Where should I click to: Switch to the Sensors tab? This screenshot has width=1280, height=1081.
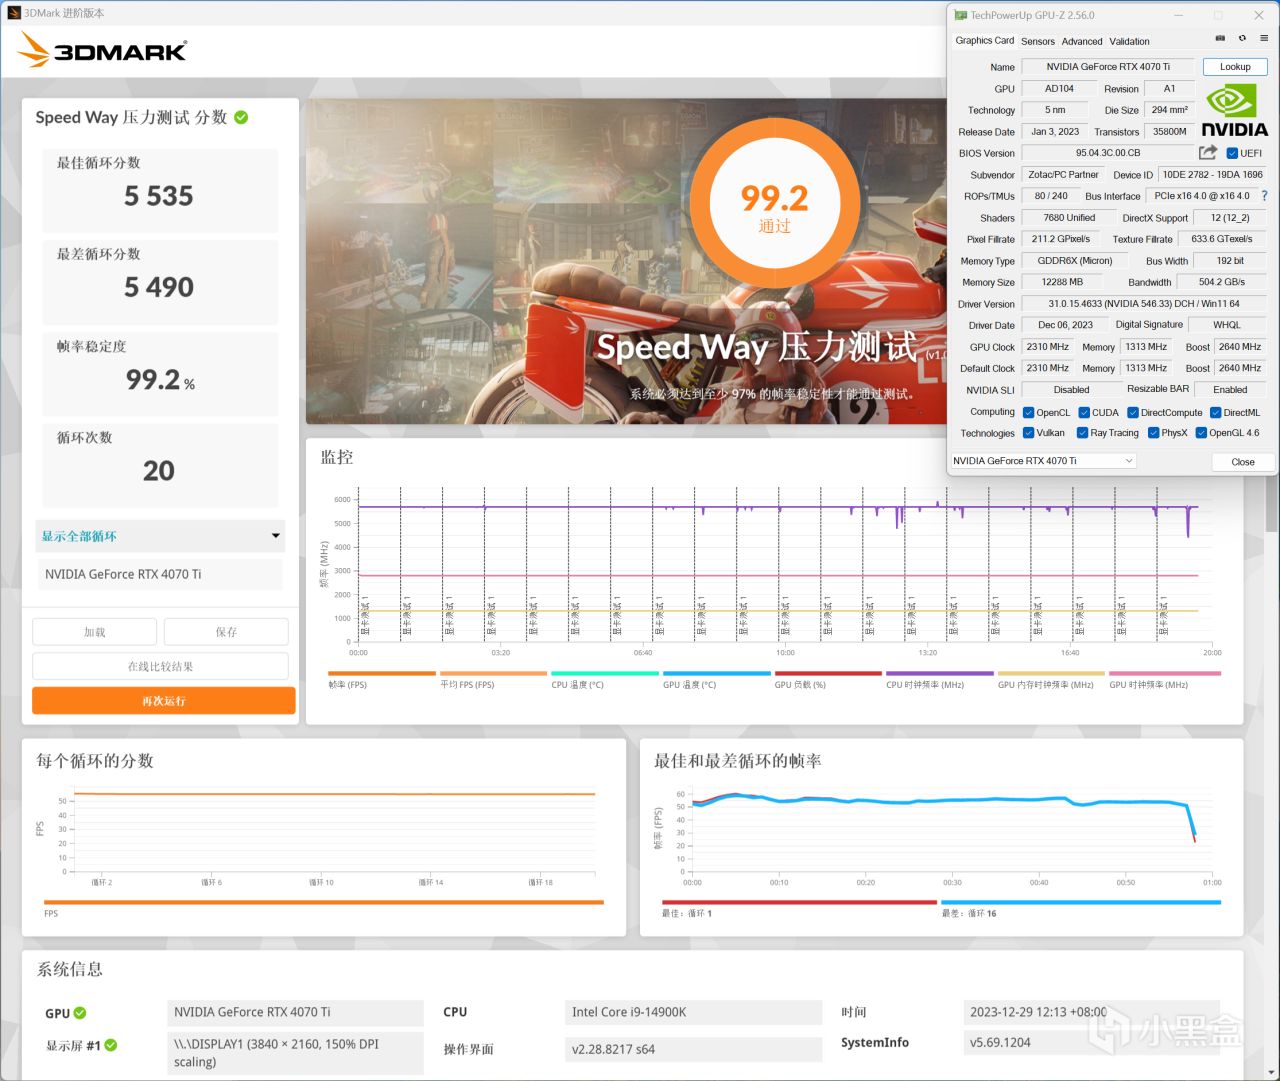(x=1037, y=41)
